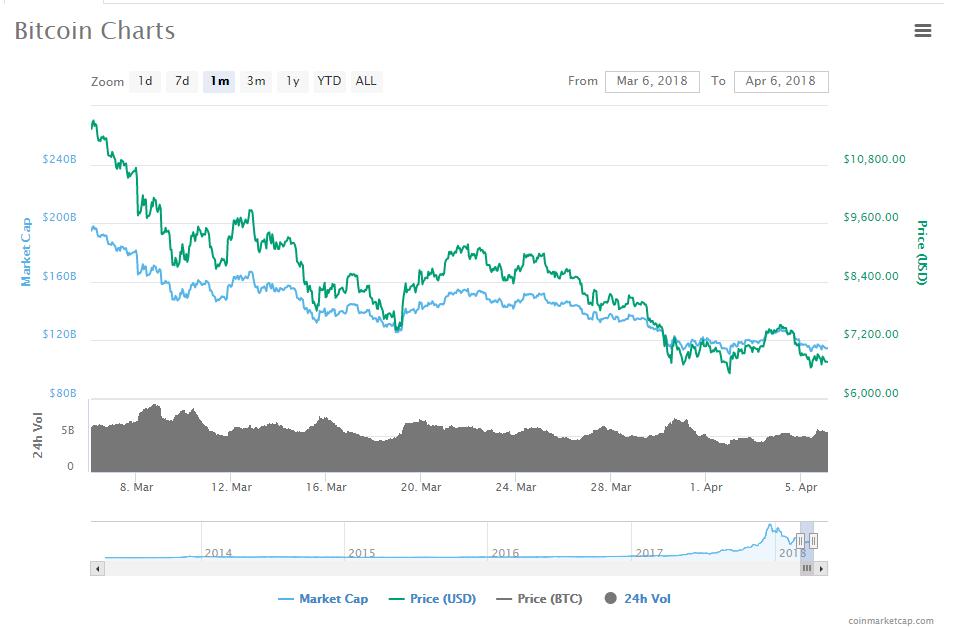
Task: Click the To date field
Action: coord(780,81)
